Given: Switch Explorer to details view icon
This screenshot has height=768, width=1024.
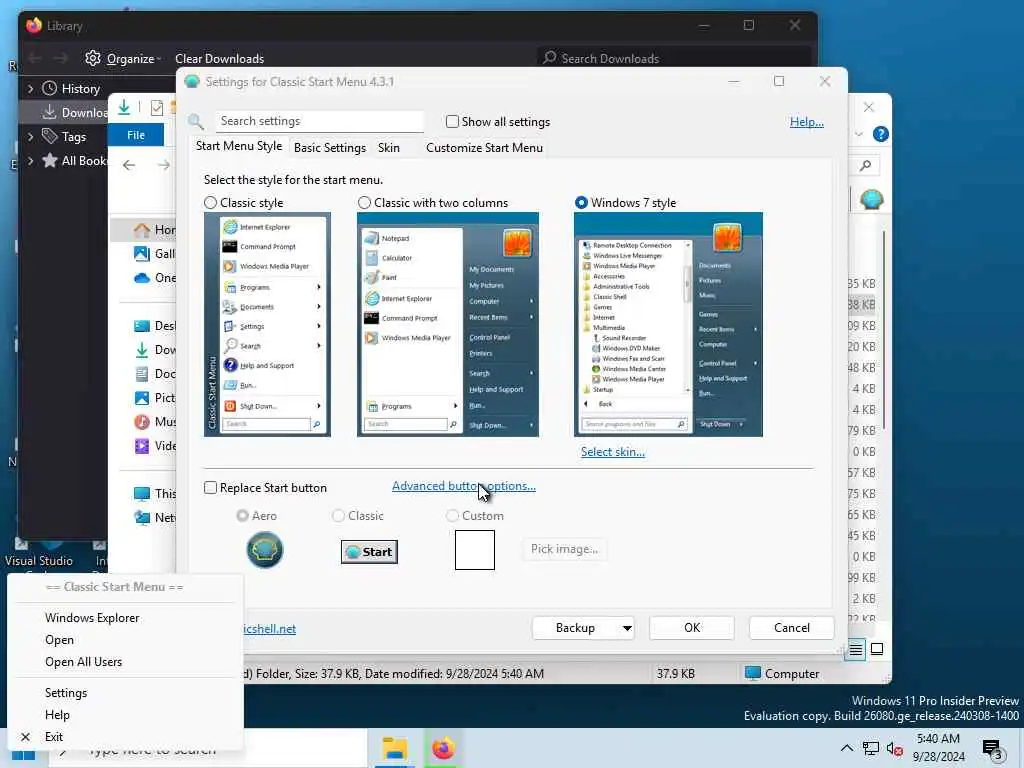Looking at the screenshot, I should point(855,649).
